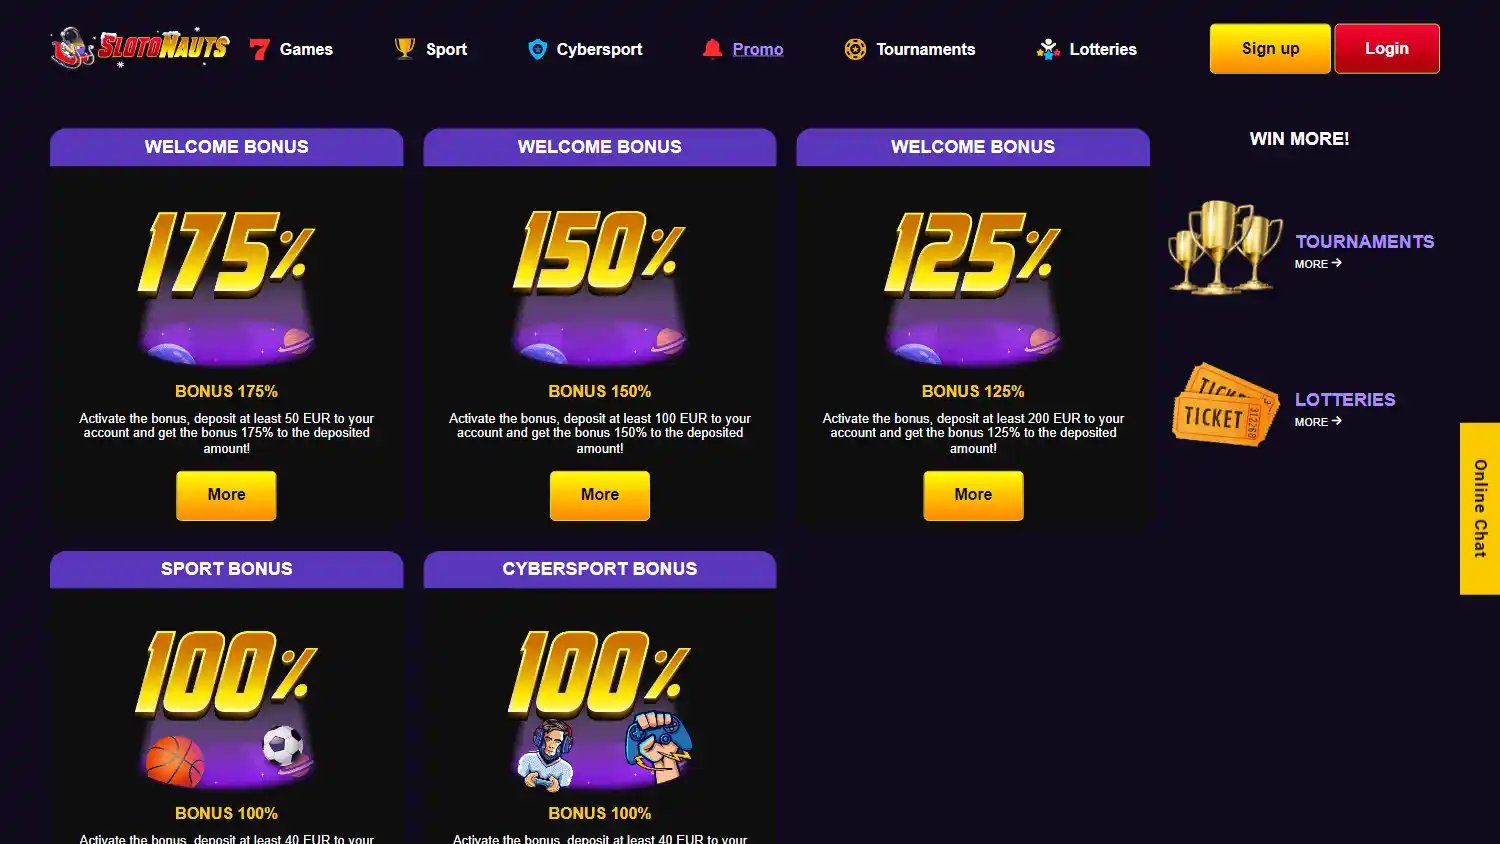Follow the Tournaments MORE arrow link
The image size is (1500, 844).
pos(1318,264)
